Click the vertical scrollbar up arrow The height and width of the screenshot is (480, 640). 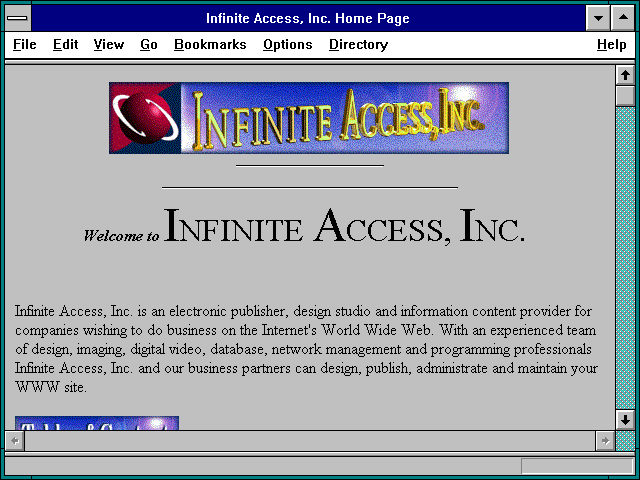click(625, 75)
